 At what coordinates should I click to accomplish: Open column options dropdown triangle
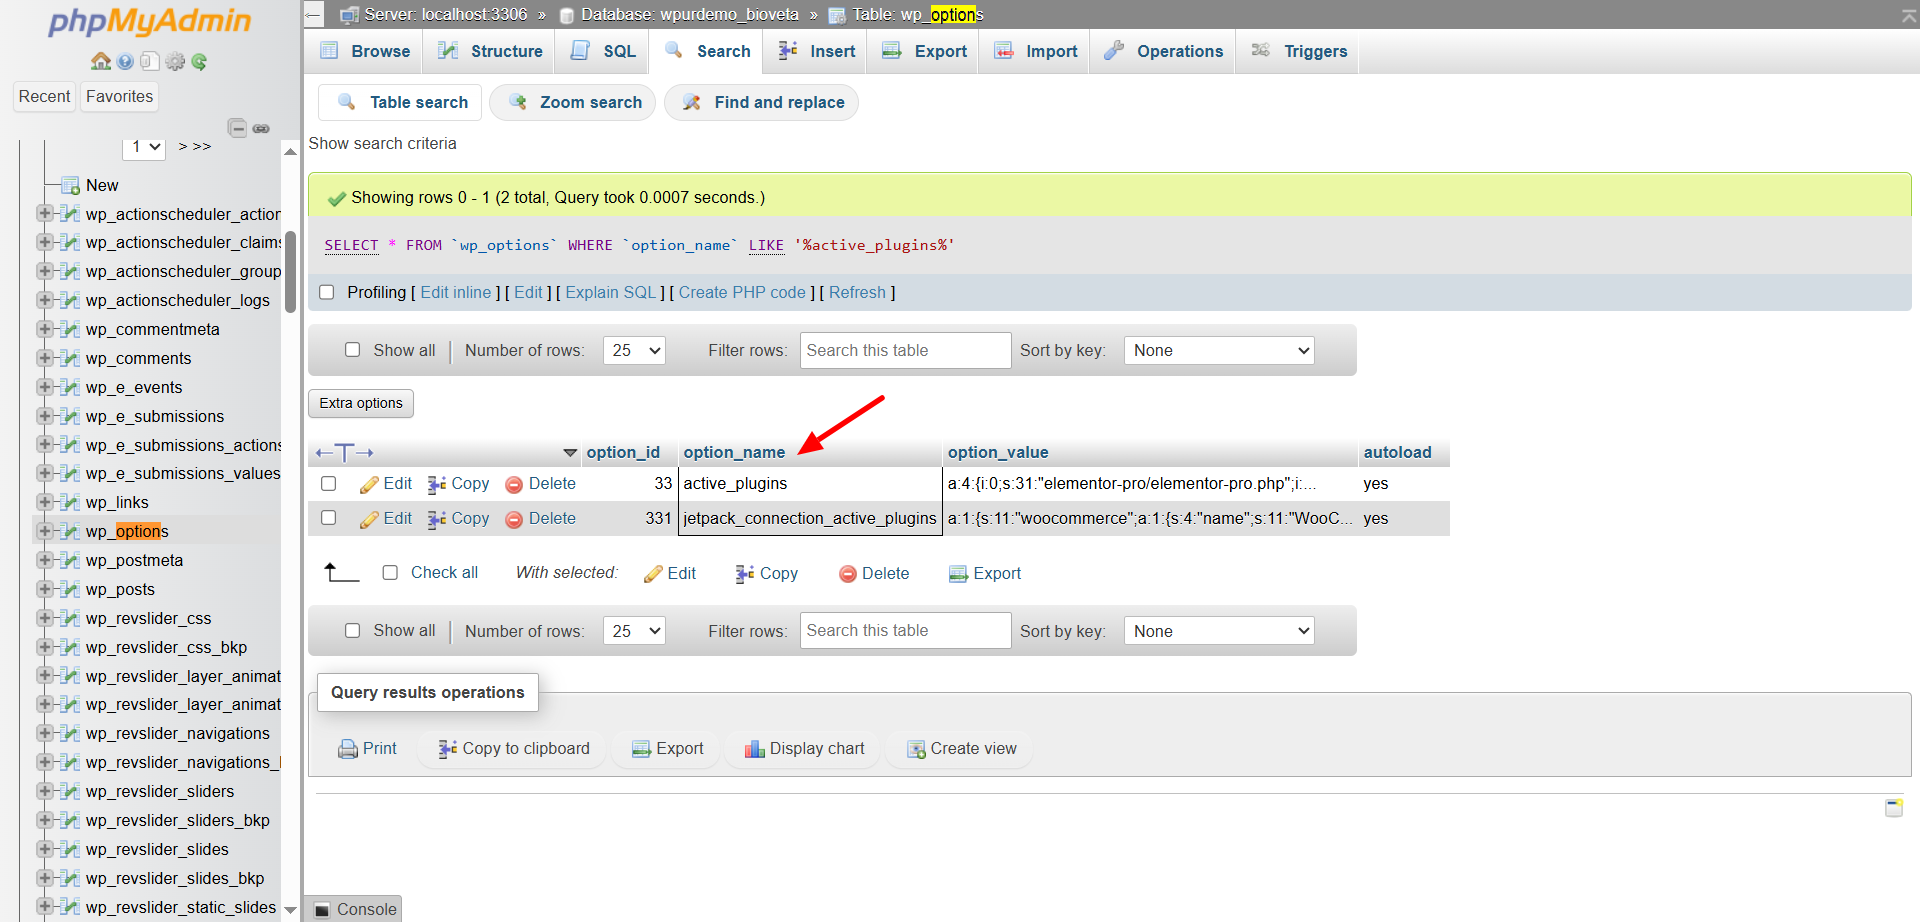570,454
